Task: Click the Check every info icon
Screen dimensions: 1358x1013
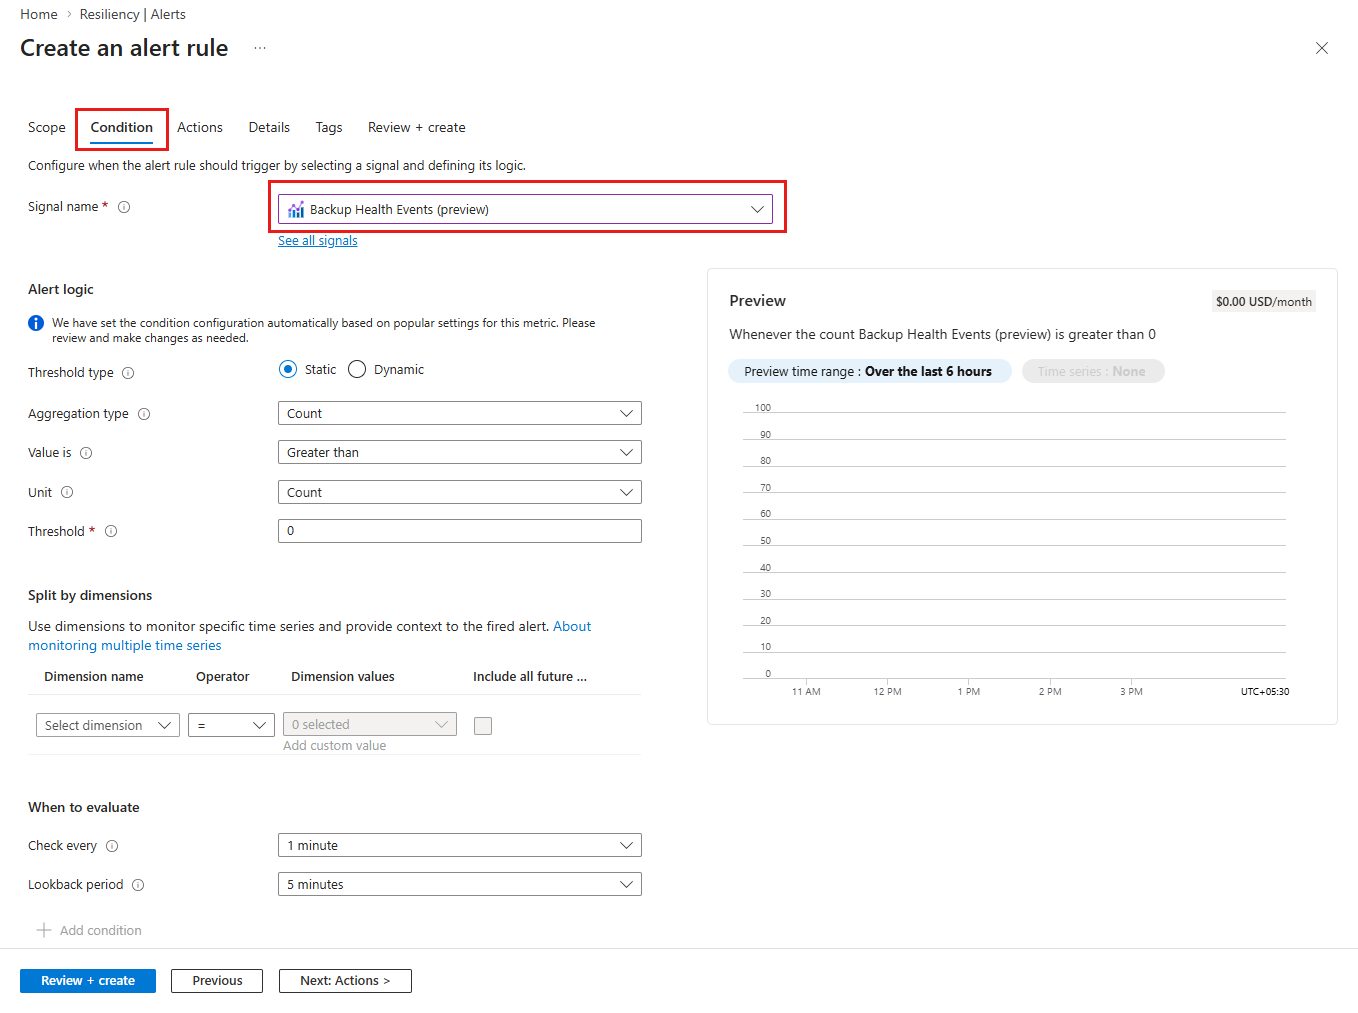Action: pyautogui.click(x=112, y=846)
